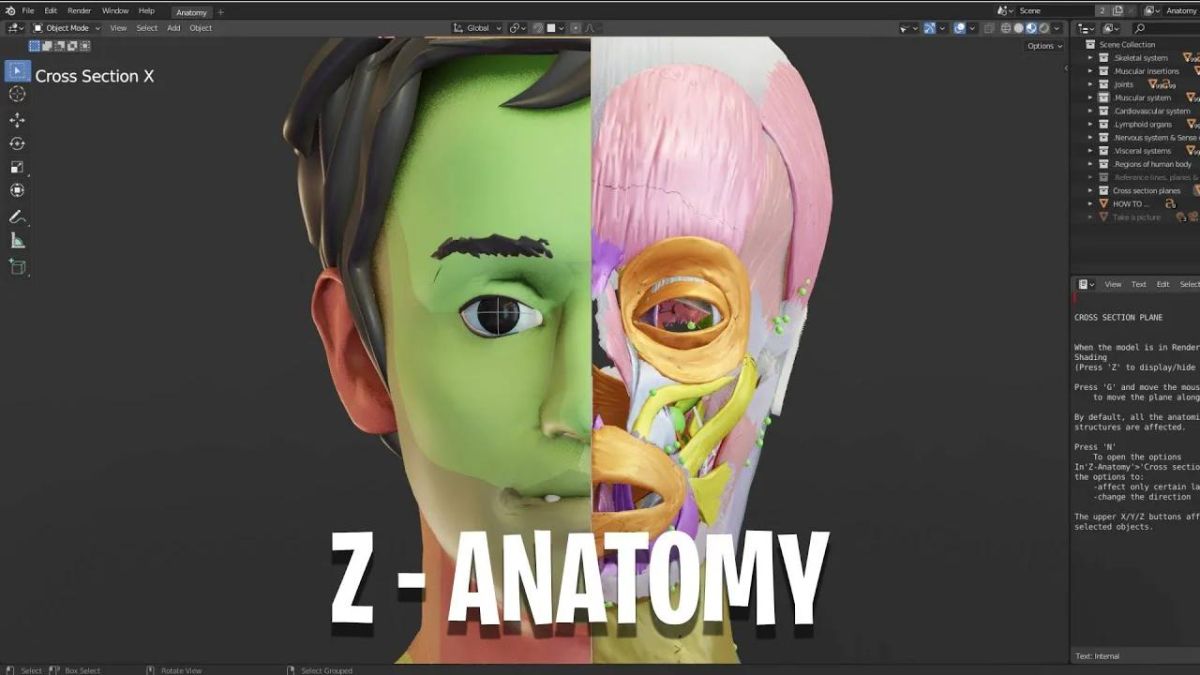Image resolution: width=1200 pixels, height=675 pixels.
Task: Select the Lymphoid organs collection row
Action: [1141, 124]
